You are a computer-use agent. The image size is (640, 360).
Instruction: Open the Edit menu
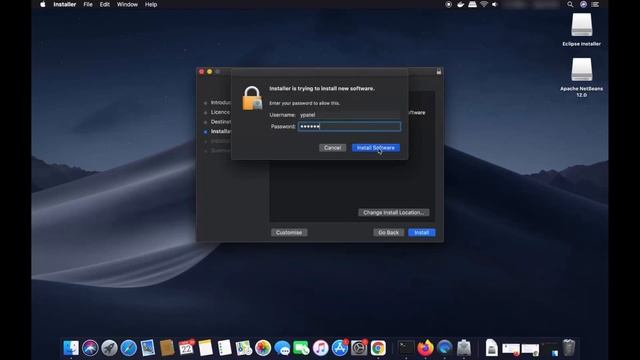[x=104, y=4]
